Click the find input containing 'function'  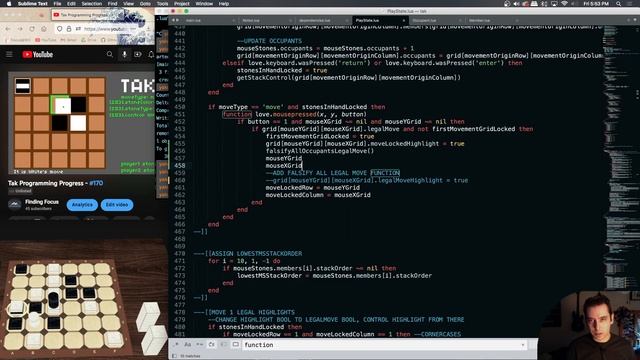pyautogui.click(x=384, y=345)
